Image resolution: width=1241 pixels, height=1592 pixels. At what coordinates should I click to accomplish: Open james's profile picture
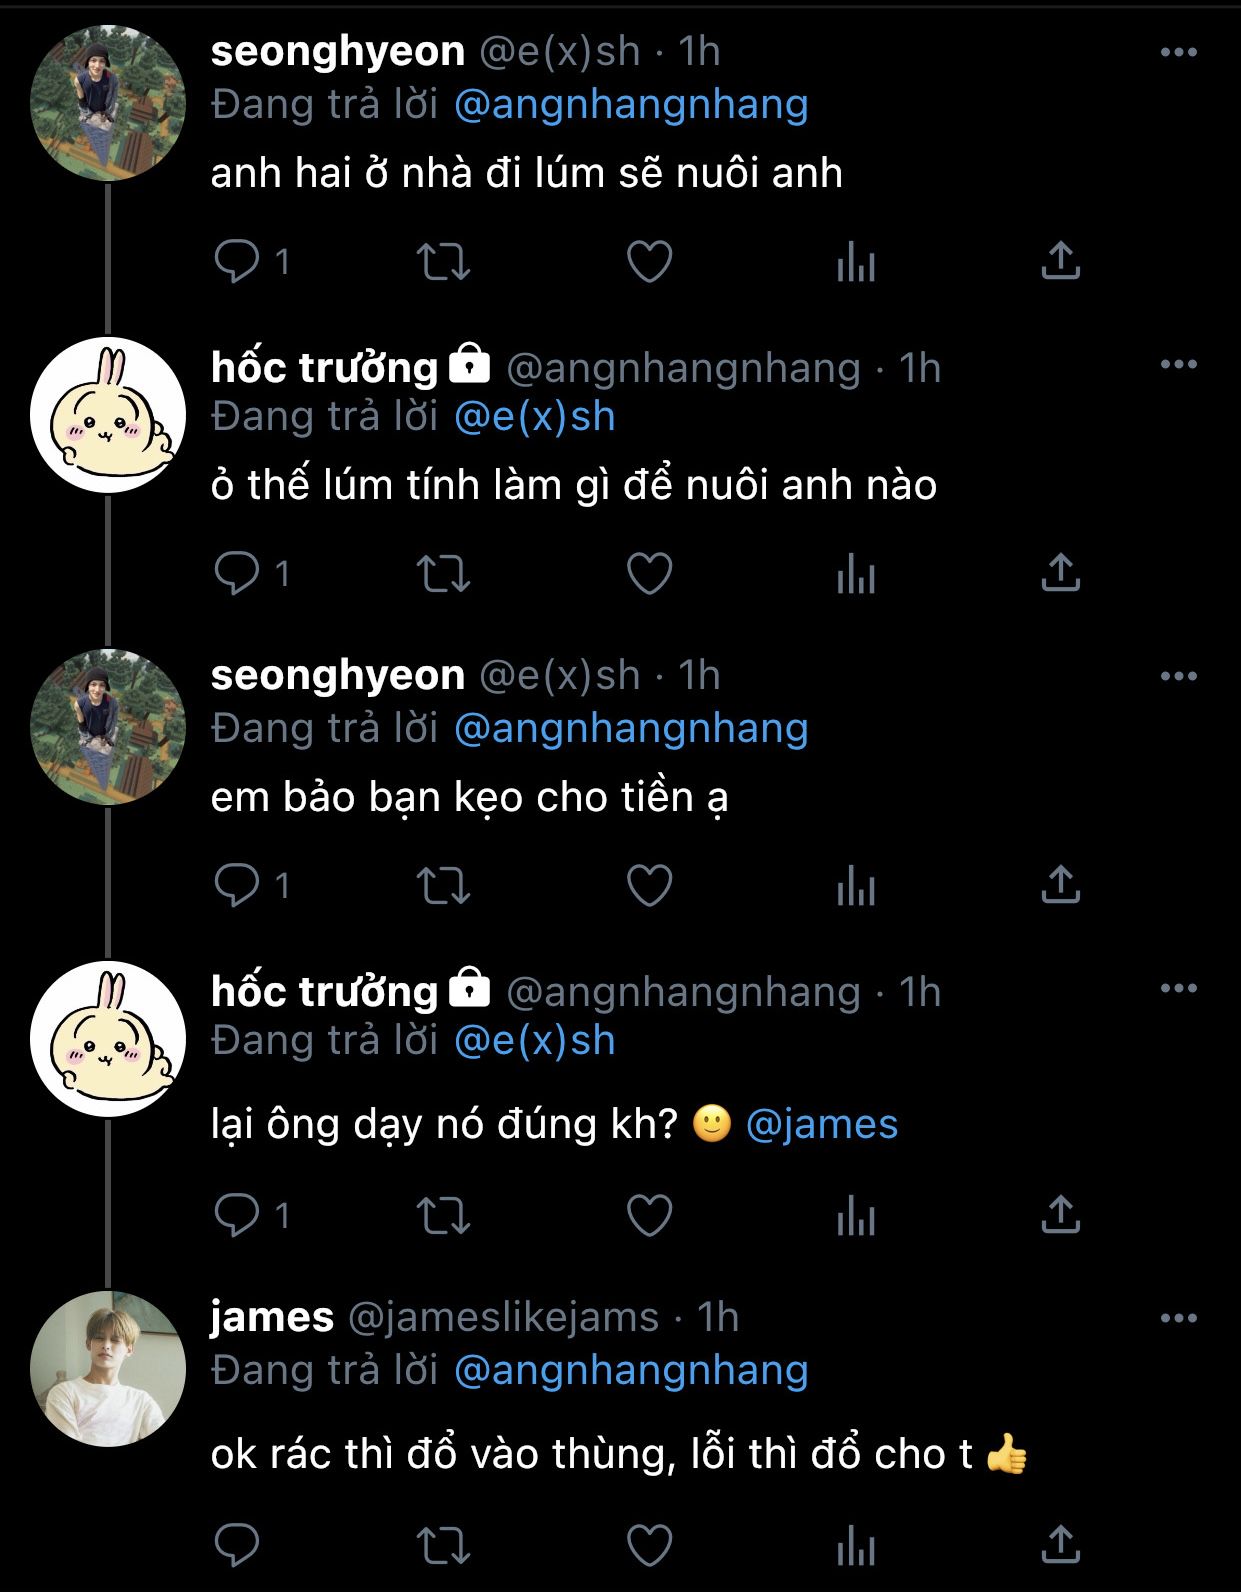108,1369
